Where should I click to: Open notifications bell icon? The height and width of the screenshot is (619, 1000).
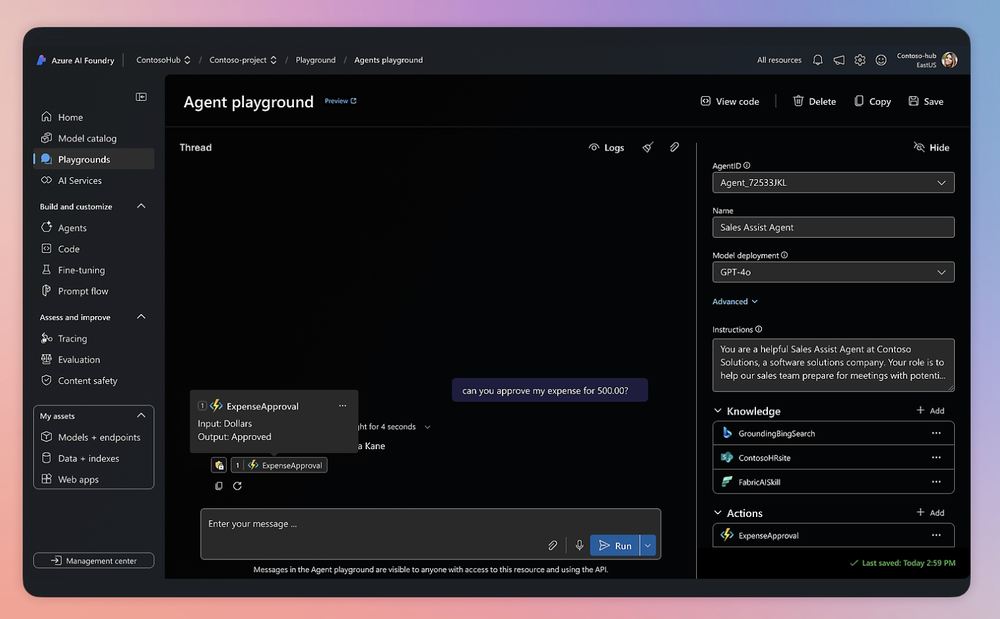(x=818, y=60)
